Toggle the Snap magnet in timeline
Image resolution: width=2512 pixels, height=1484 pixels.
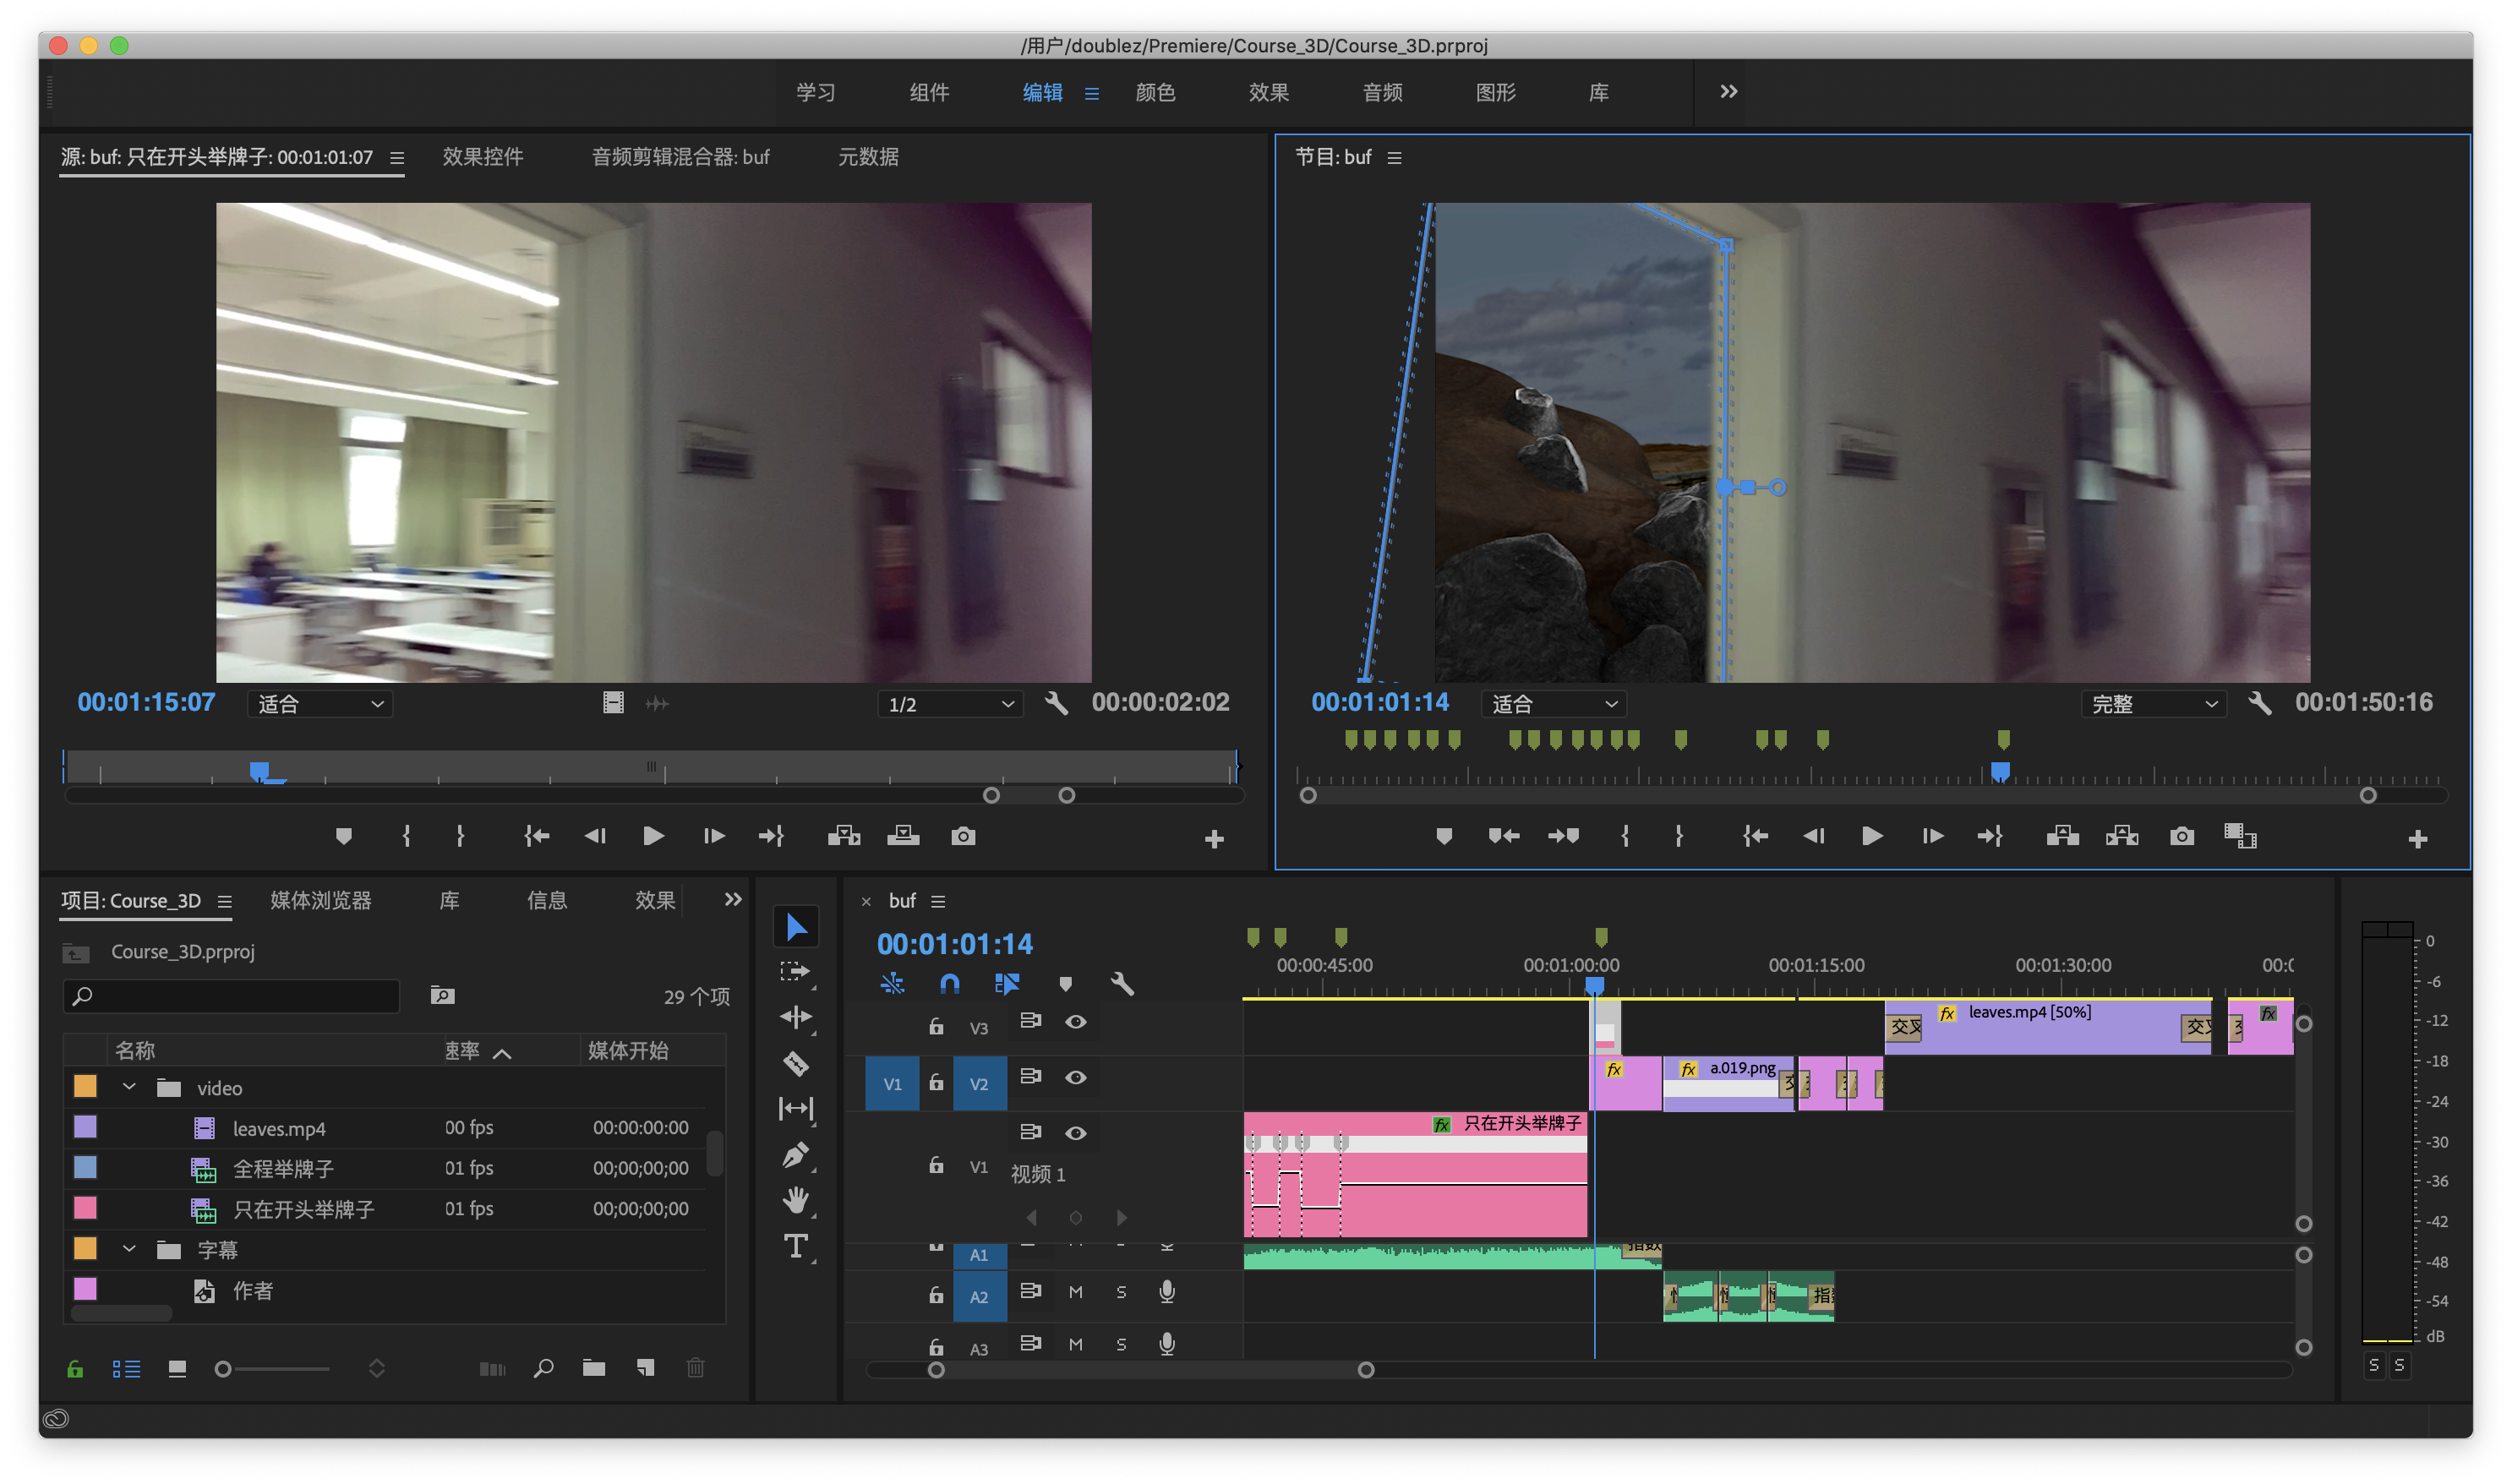(949, 984)
